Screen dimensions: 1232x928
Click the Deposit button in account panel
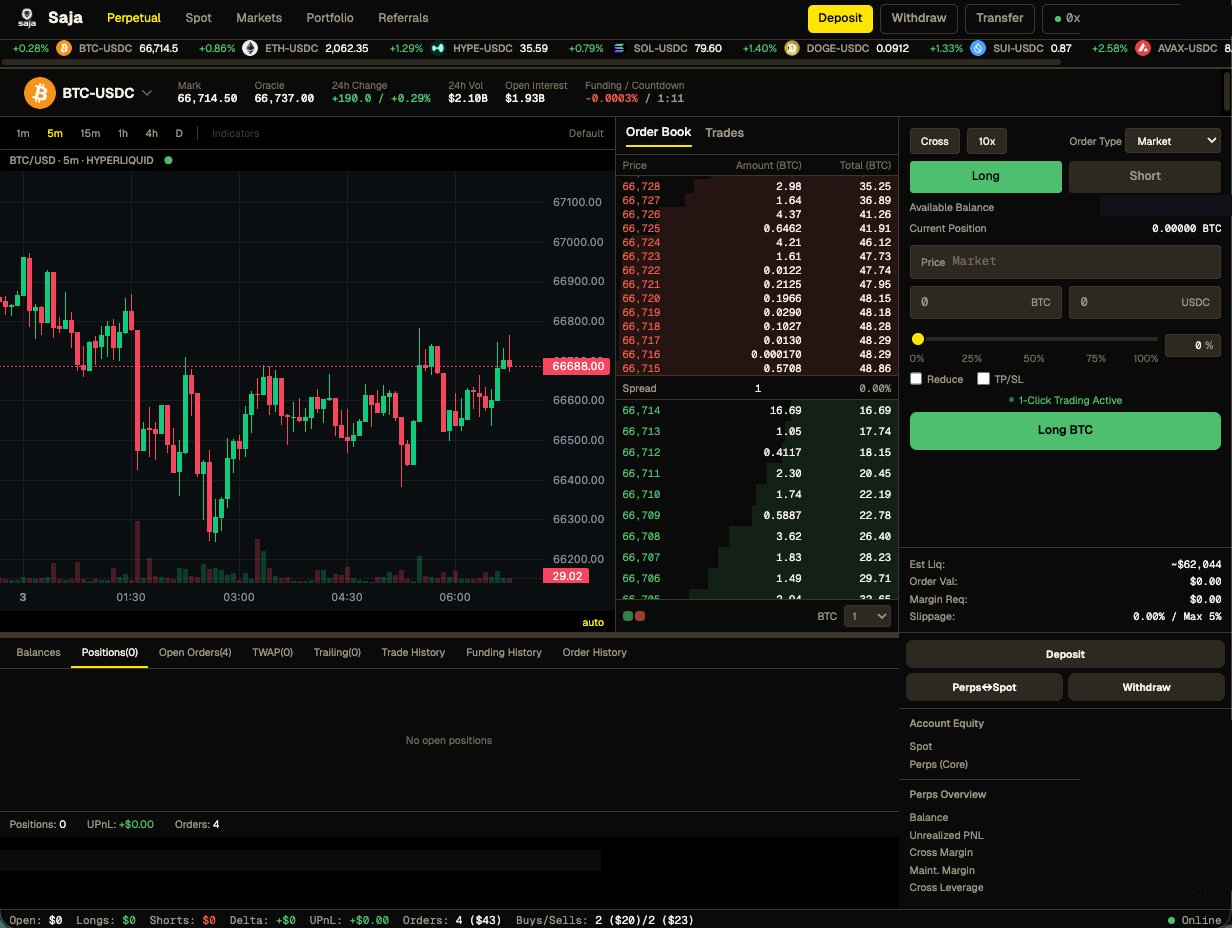pos(1065,654)
